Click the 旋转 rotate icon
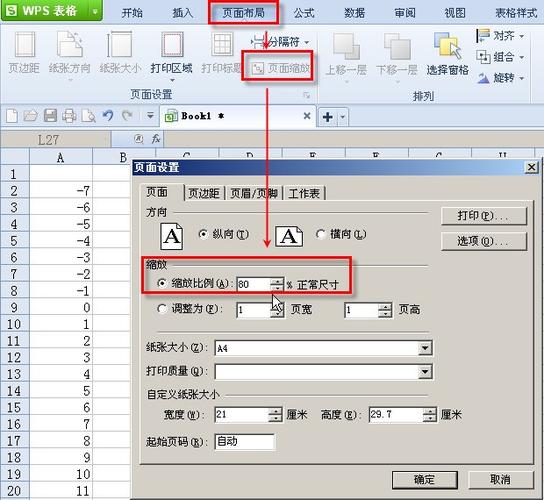The width and height of the screenshot is (544, 500). point(483,78)
